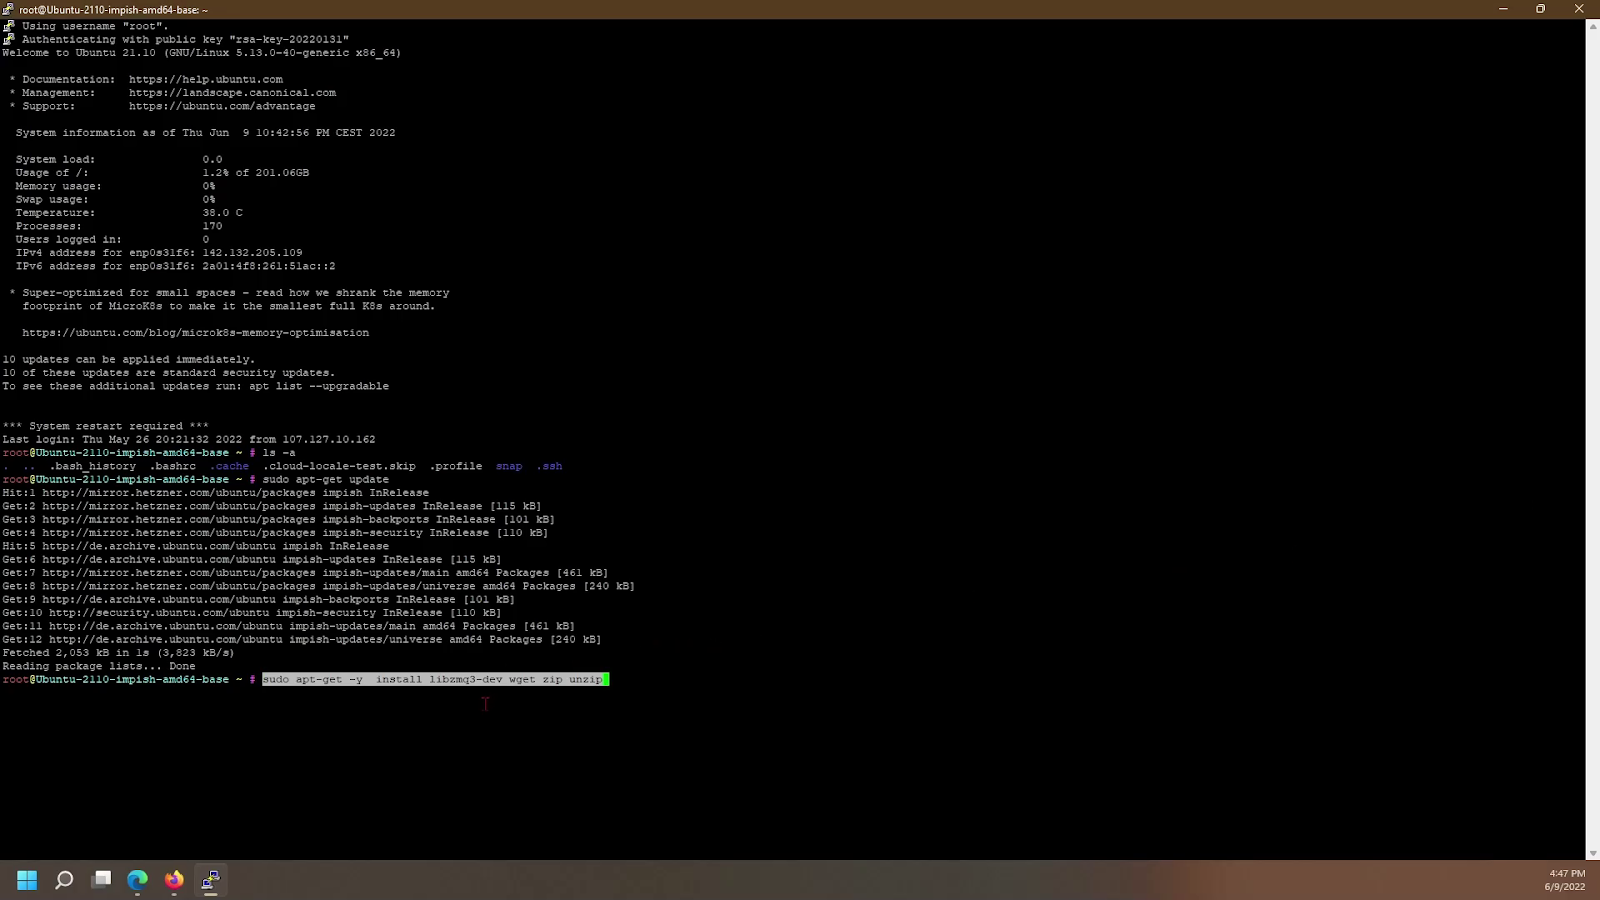Click the IPv4 address "142.132.205.109"
The width and height of the screenshot is (1600, 900).
pyautogui.click(x=252, y=253)
